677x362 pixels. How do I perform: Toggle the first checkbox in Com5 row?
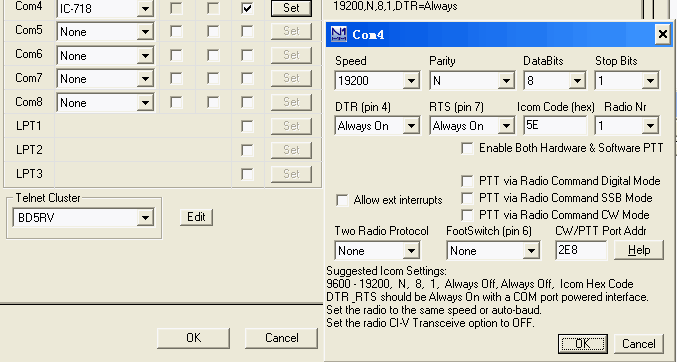click(x=176, y=32)
